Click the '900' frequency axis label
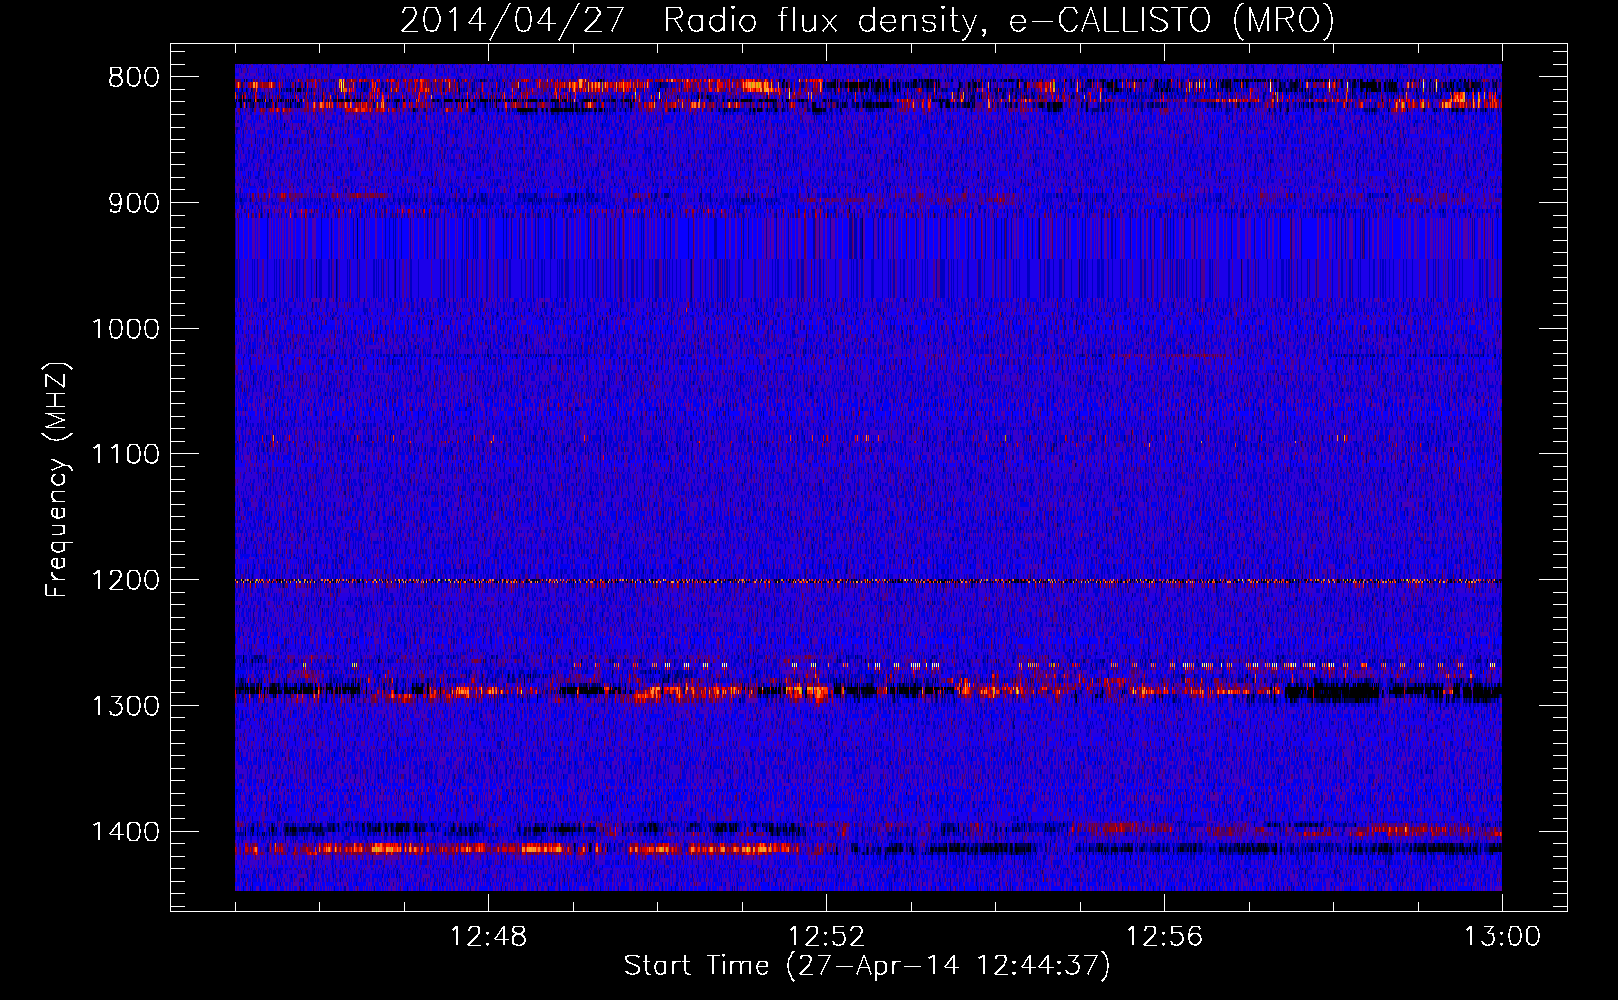This screenshot has width=1618, height=1000. coord(133,203)
